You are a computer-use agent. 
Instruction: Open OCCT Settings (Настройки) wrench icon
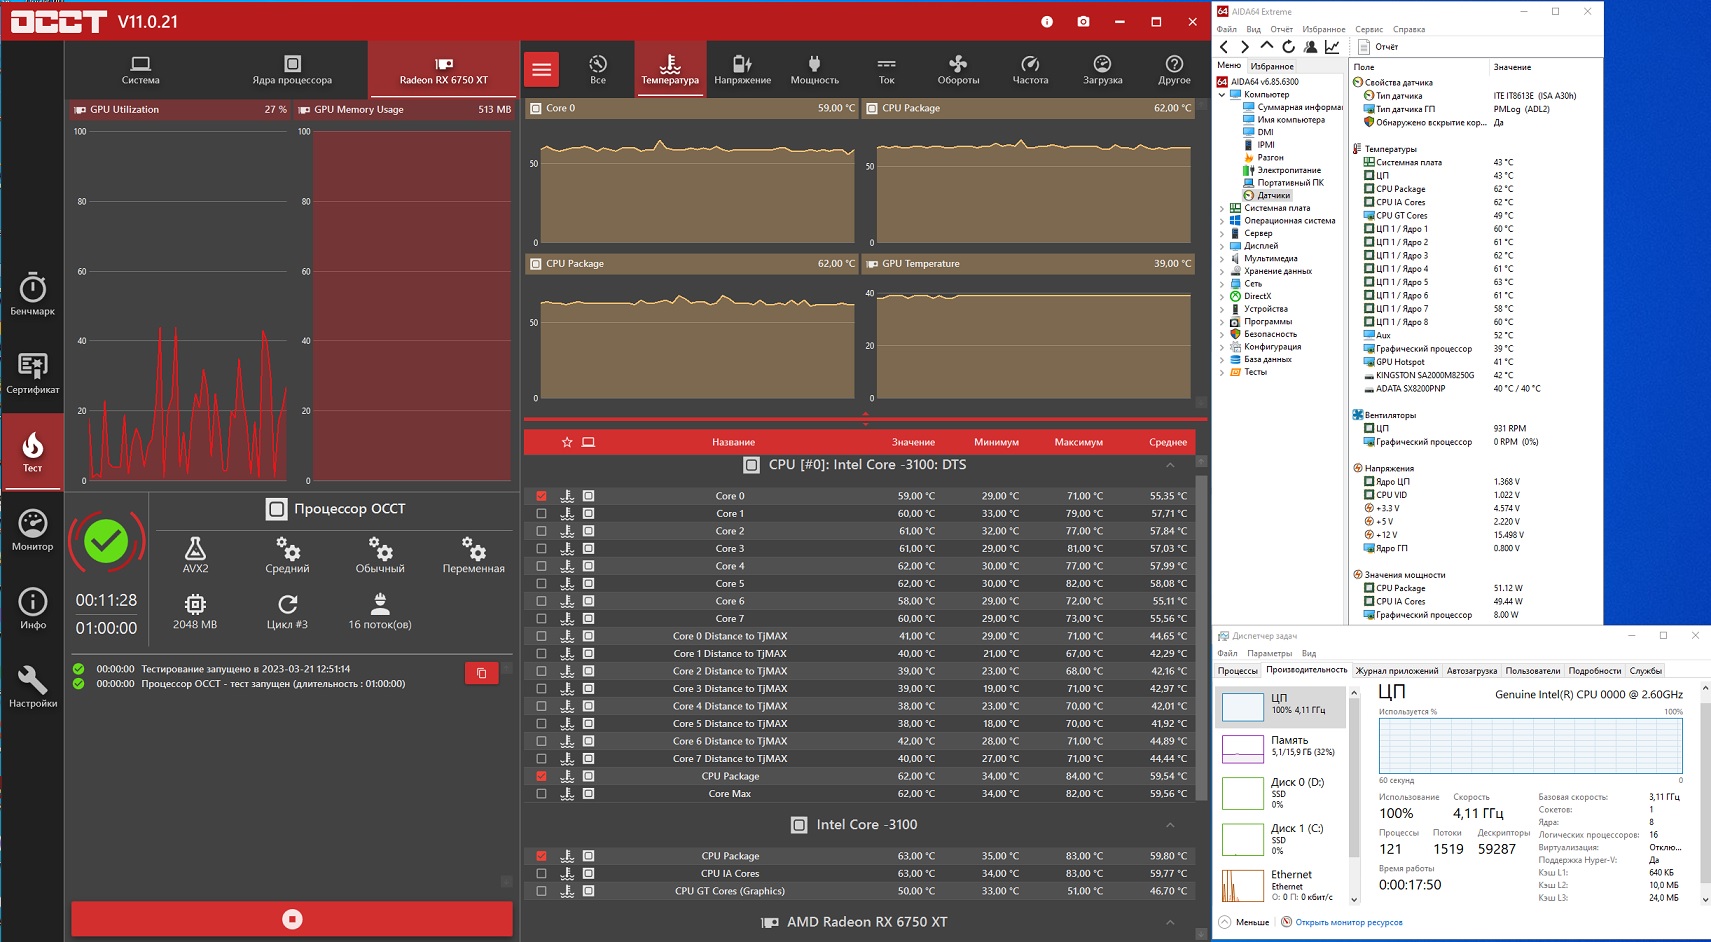click(33, 687)
